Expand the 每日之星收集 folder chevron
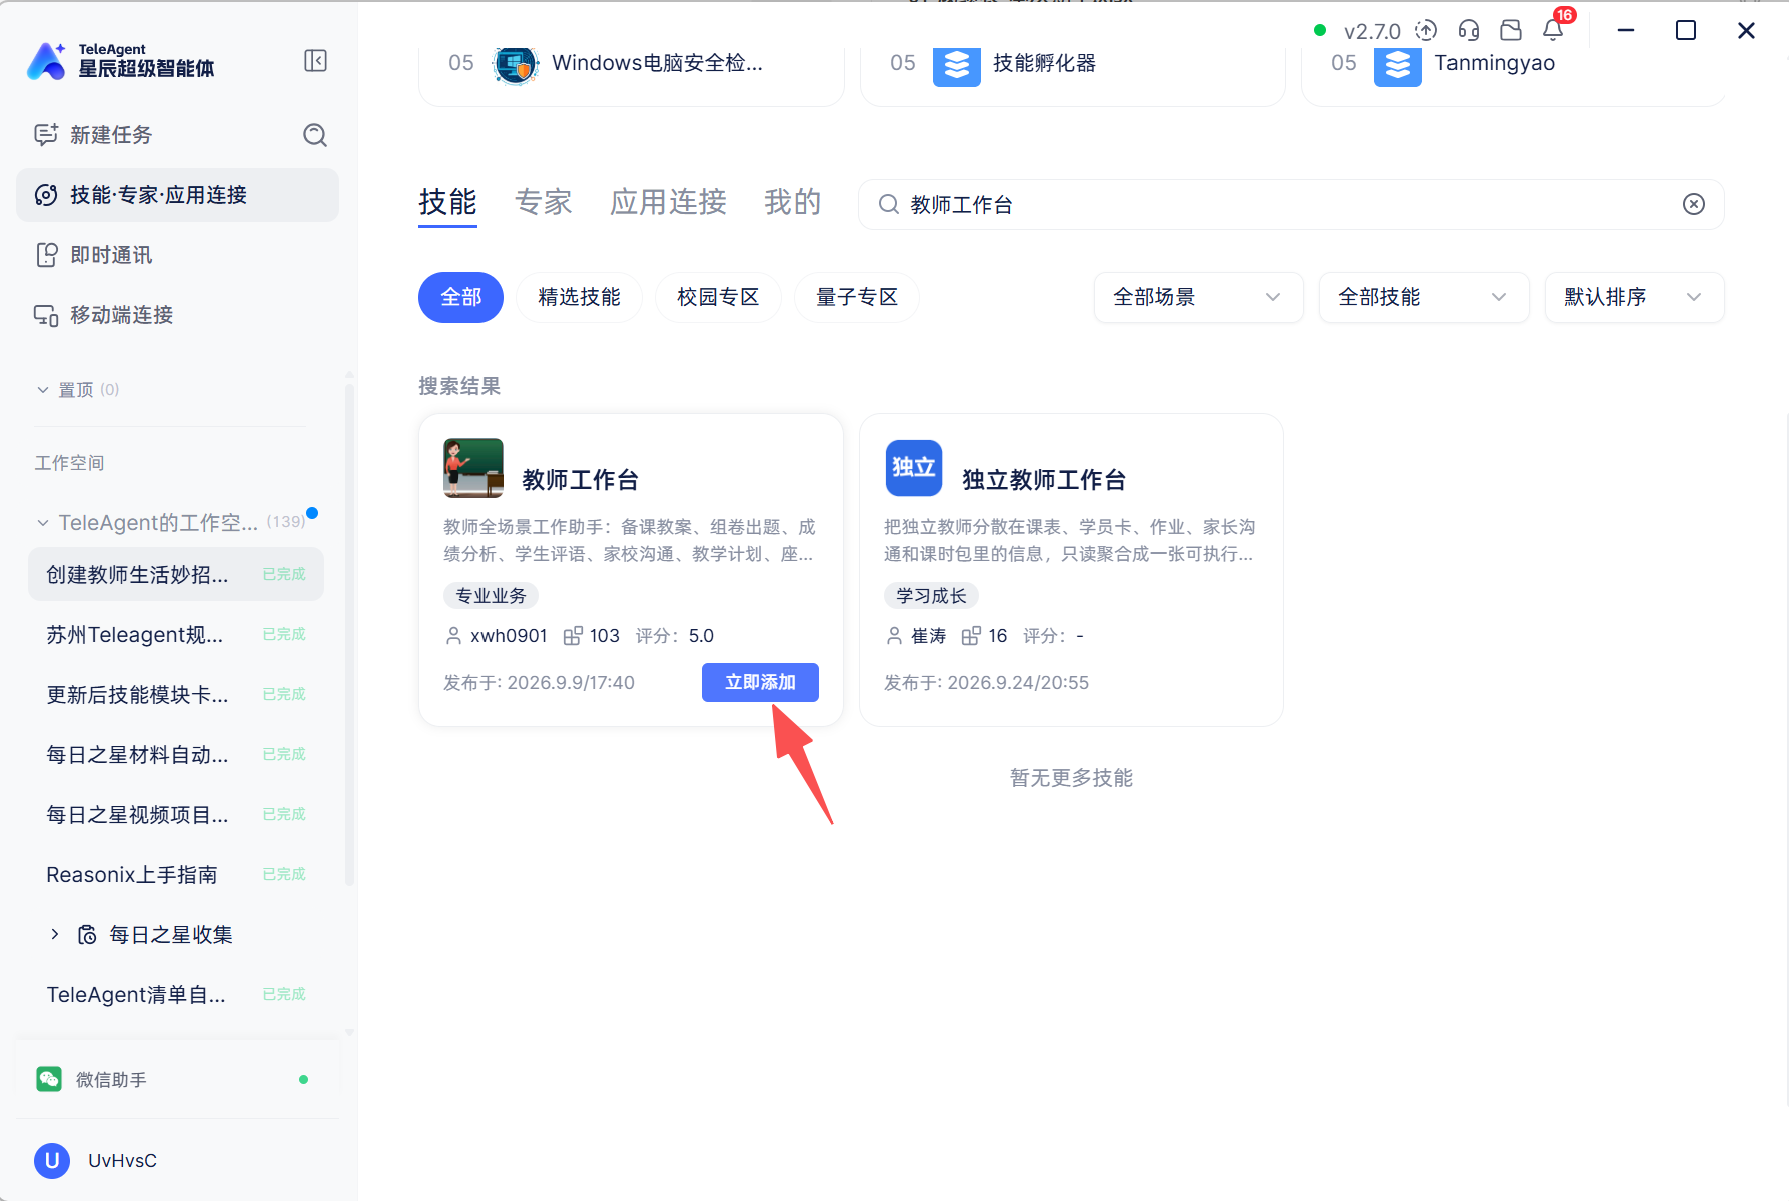The width and height of the screenshot is (1789, 1201). pos(55,934)
